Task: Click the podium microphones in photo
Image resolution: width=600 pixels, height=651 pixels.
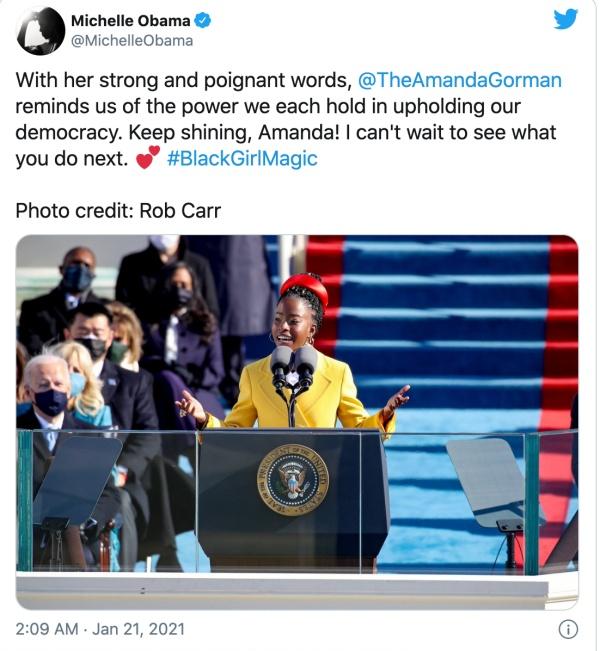Action: click(x=294, y=365)
